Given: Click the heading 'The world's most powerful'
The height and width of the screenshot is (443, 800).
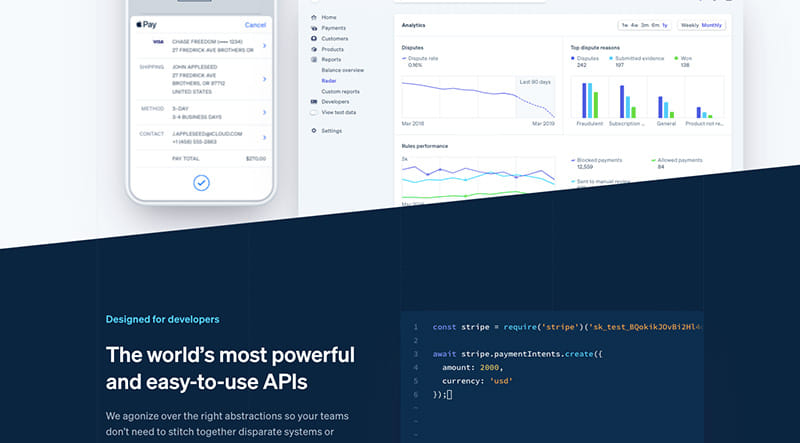Looking at the screenshot, I should [230, 355].
